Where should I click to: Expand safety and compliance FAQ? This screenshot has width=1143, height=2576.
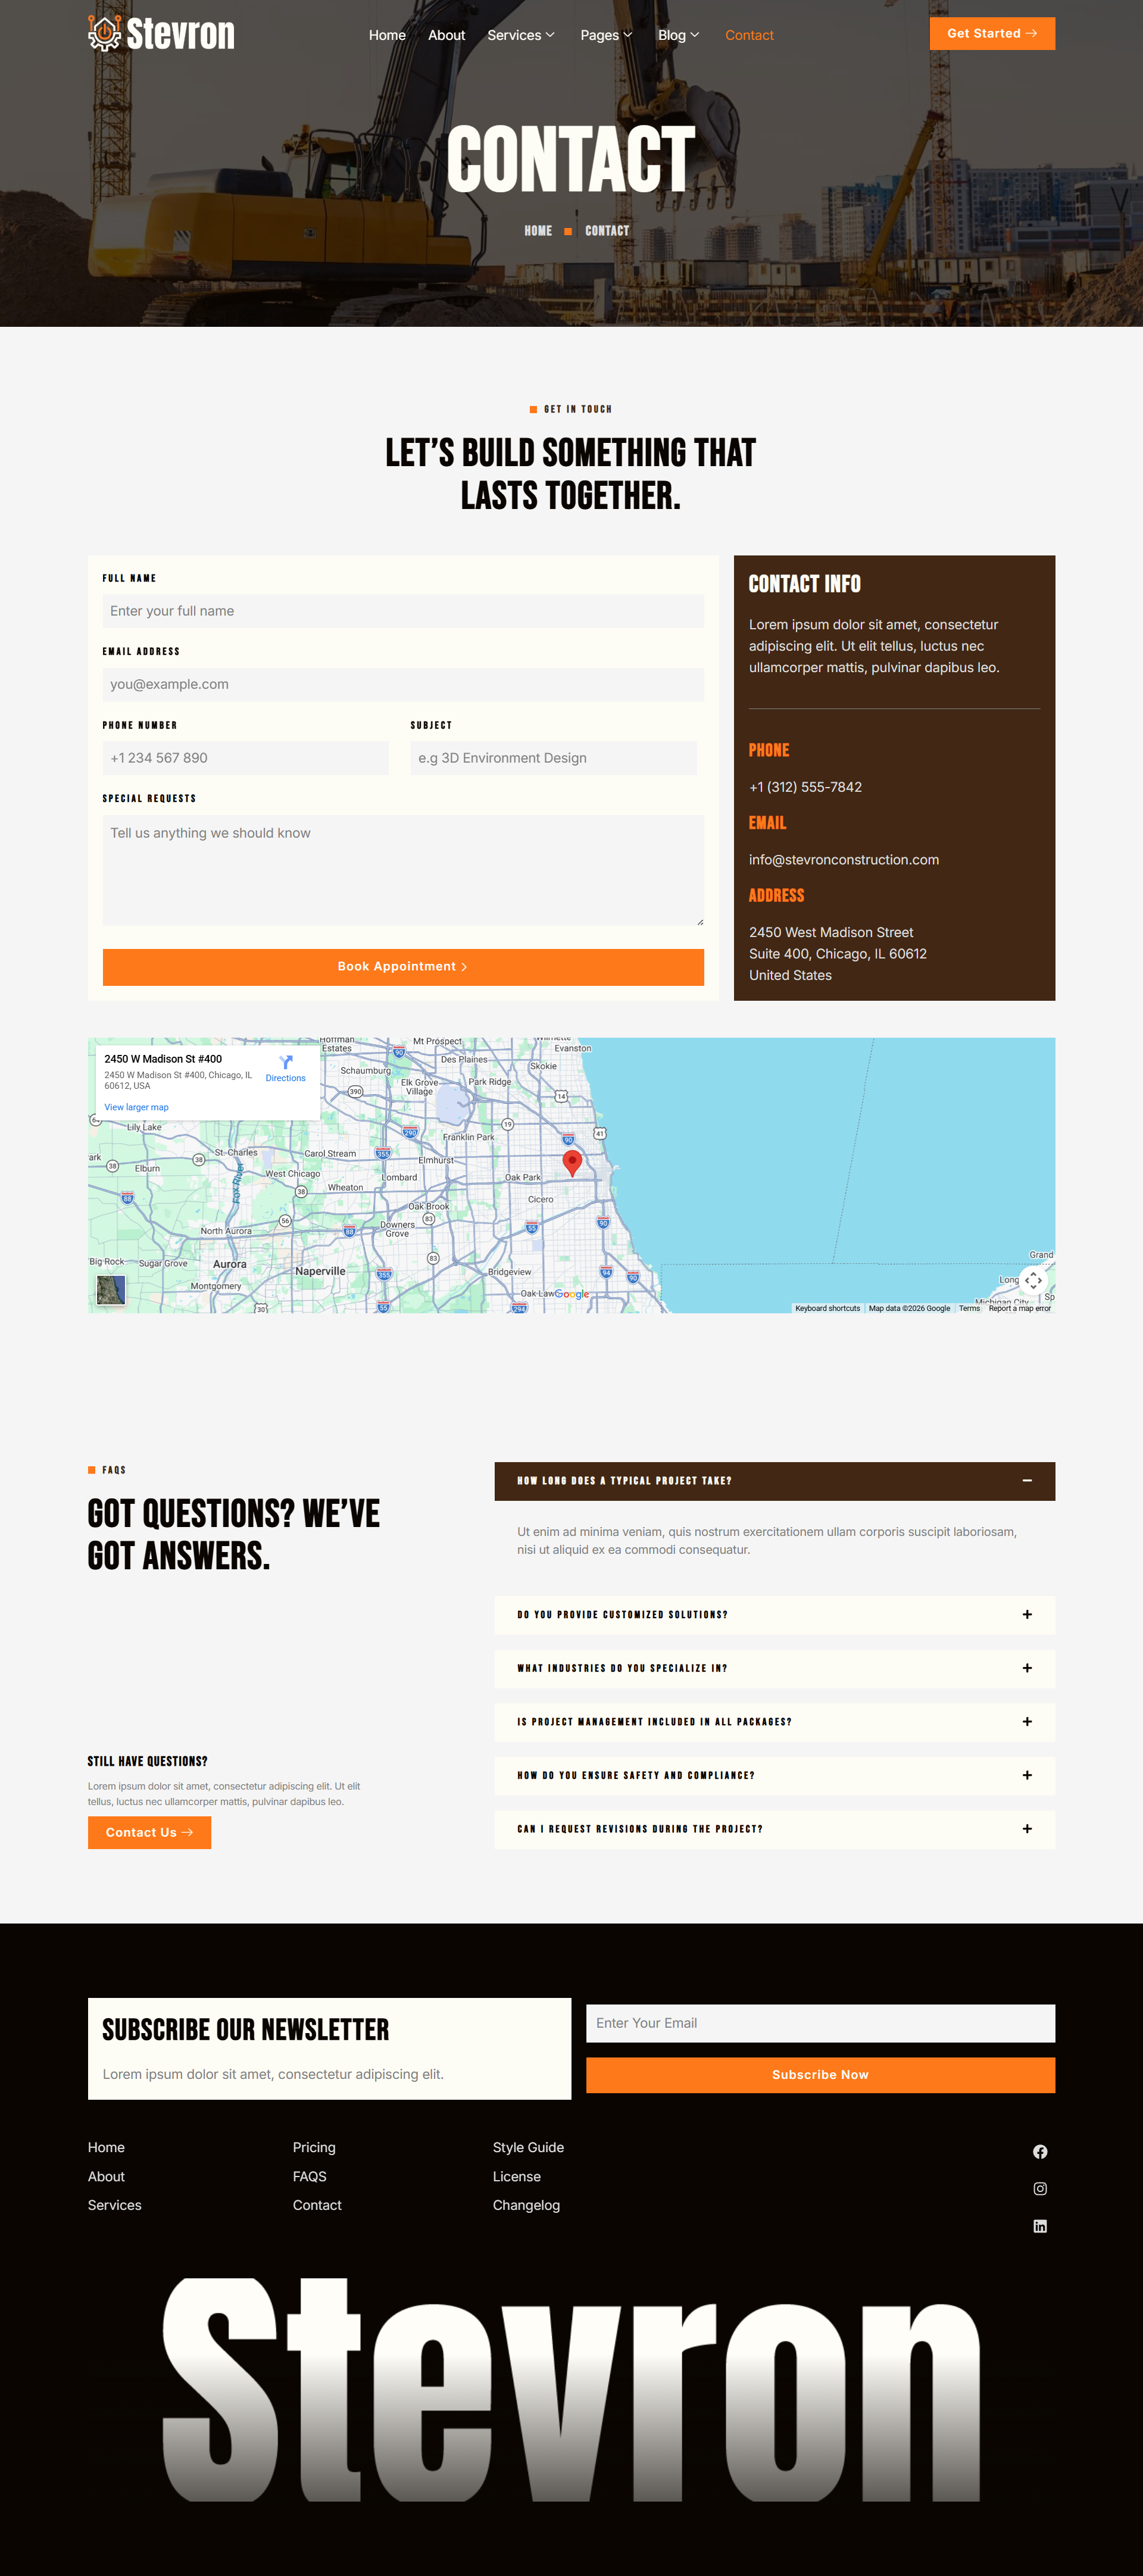tap(1027, 1775)
